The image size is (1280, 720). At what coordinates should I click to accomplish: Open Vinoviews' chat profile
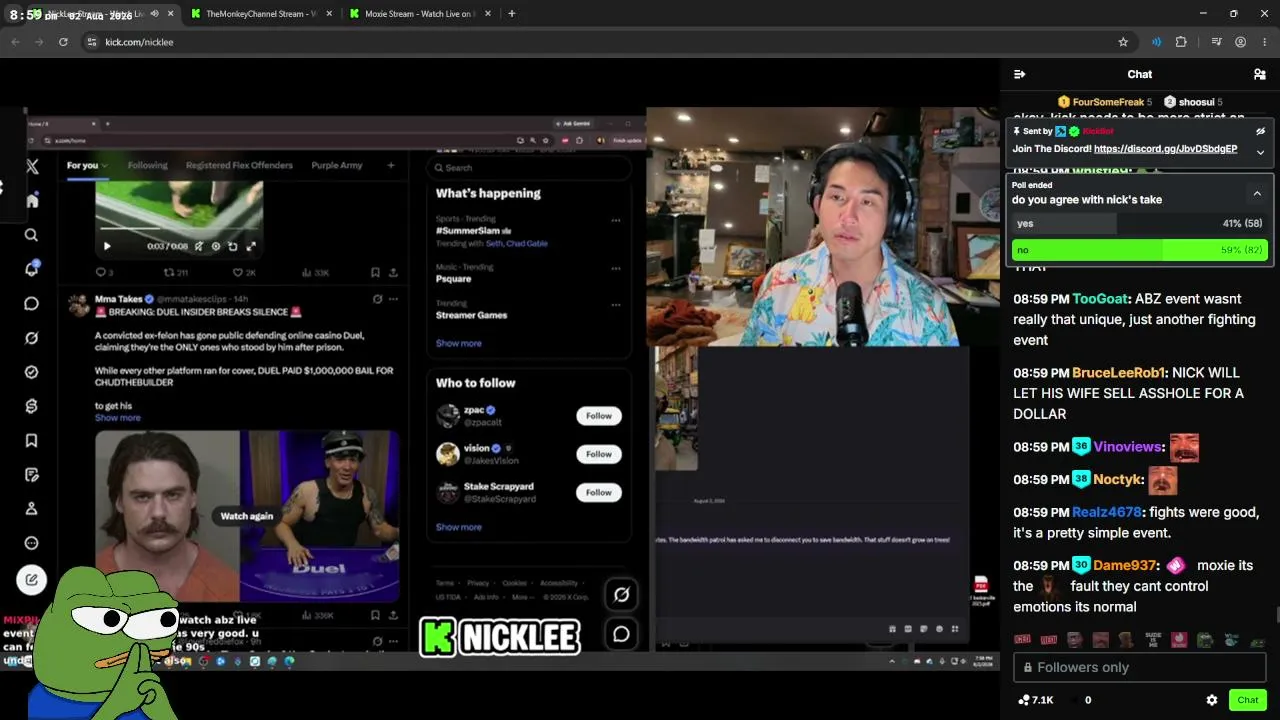point(1128,447)
